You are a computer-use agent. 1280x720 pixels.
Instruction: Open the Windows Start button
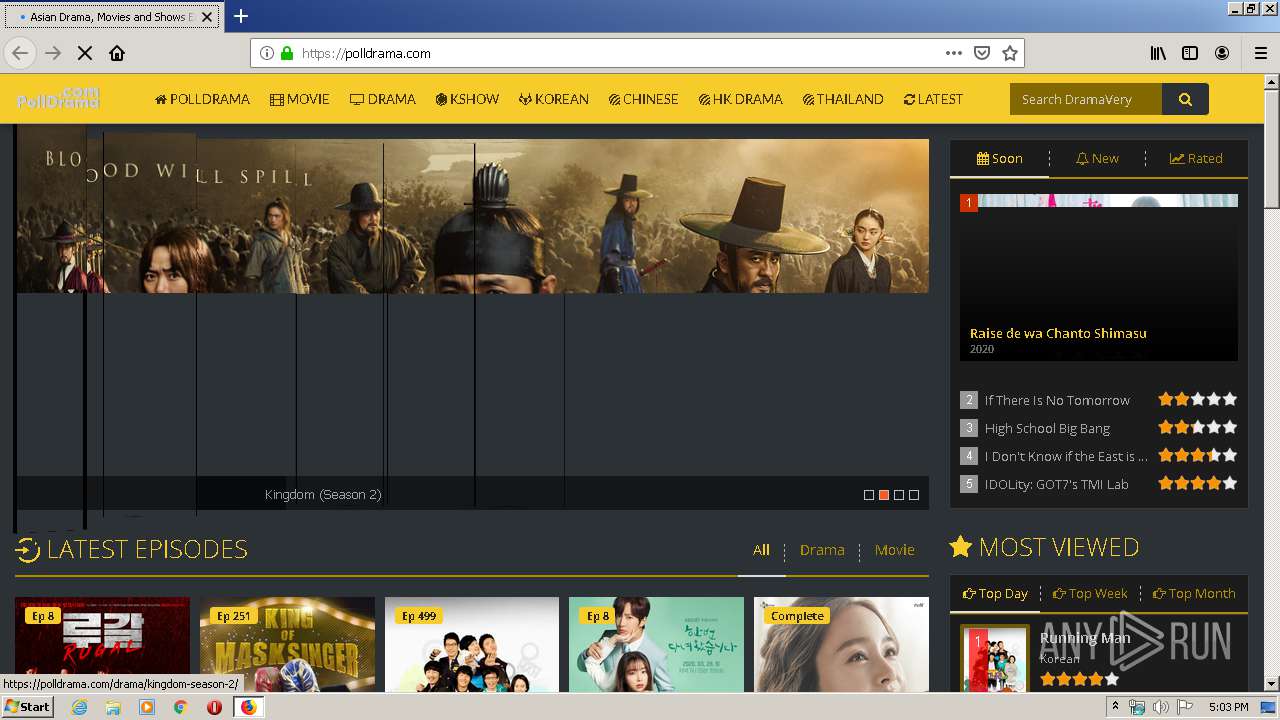point(28,706)
